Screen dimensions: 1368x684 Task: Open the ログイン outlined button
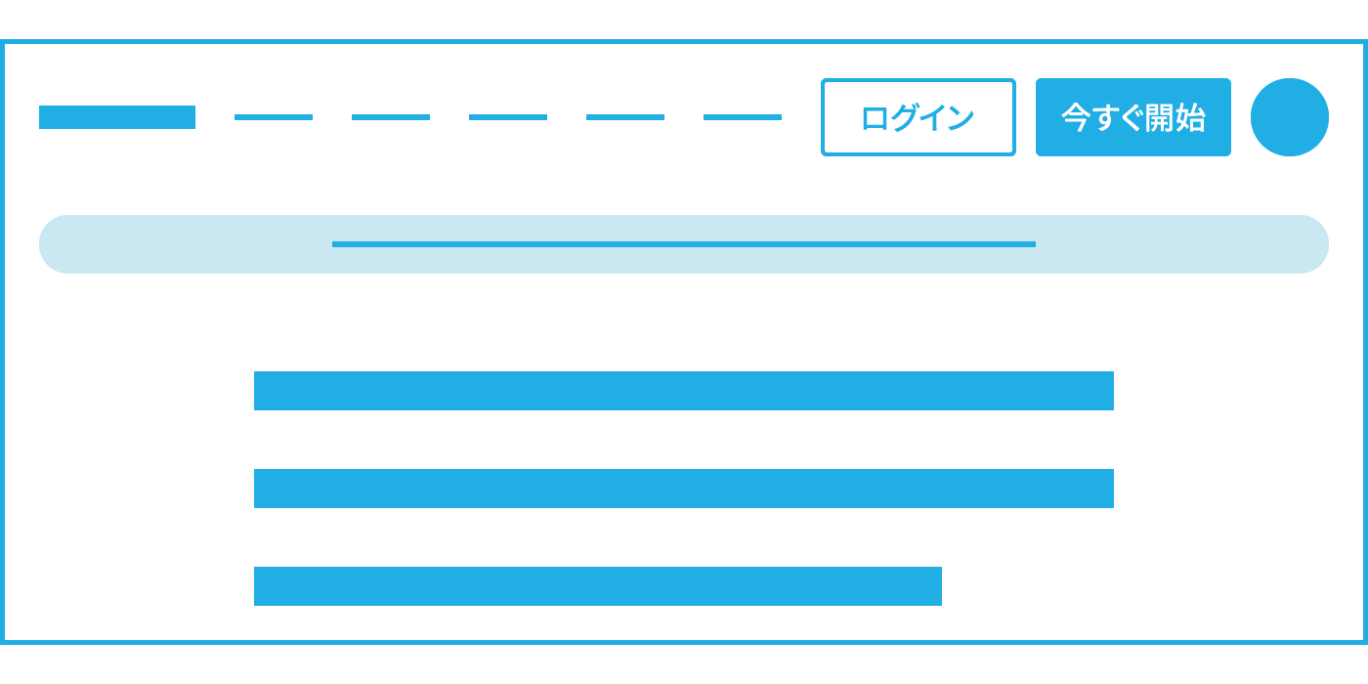(918, 117)
